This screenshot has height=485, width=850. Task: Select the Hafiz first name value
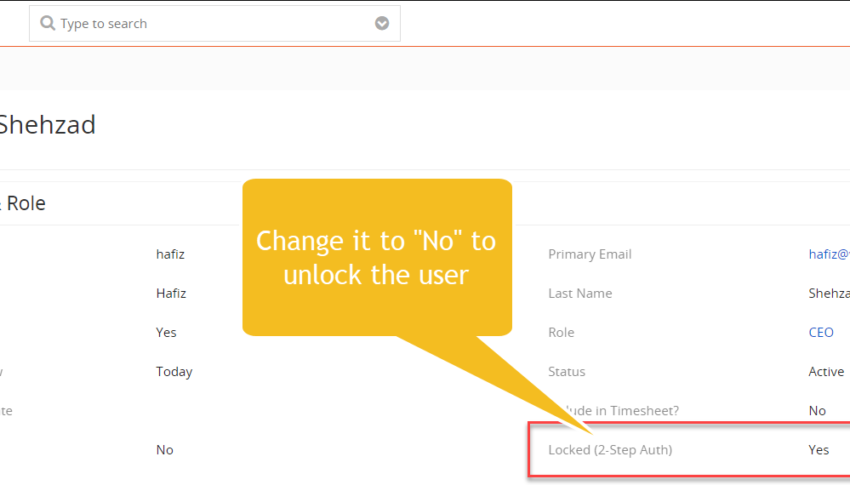[x=171, y=293]
